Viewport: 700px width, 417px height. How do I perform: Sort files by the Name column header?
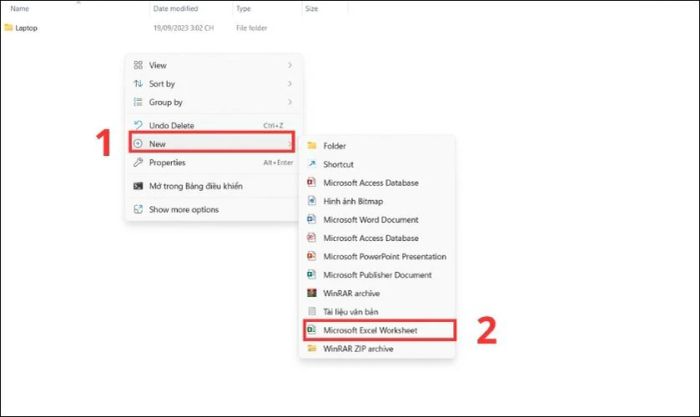click(20, 8)
